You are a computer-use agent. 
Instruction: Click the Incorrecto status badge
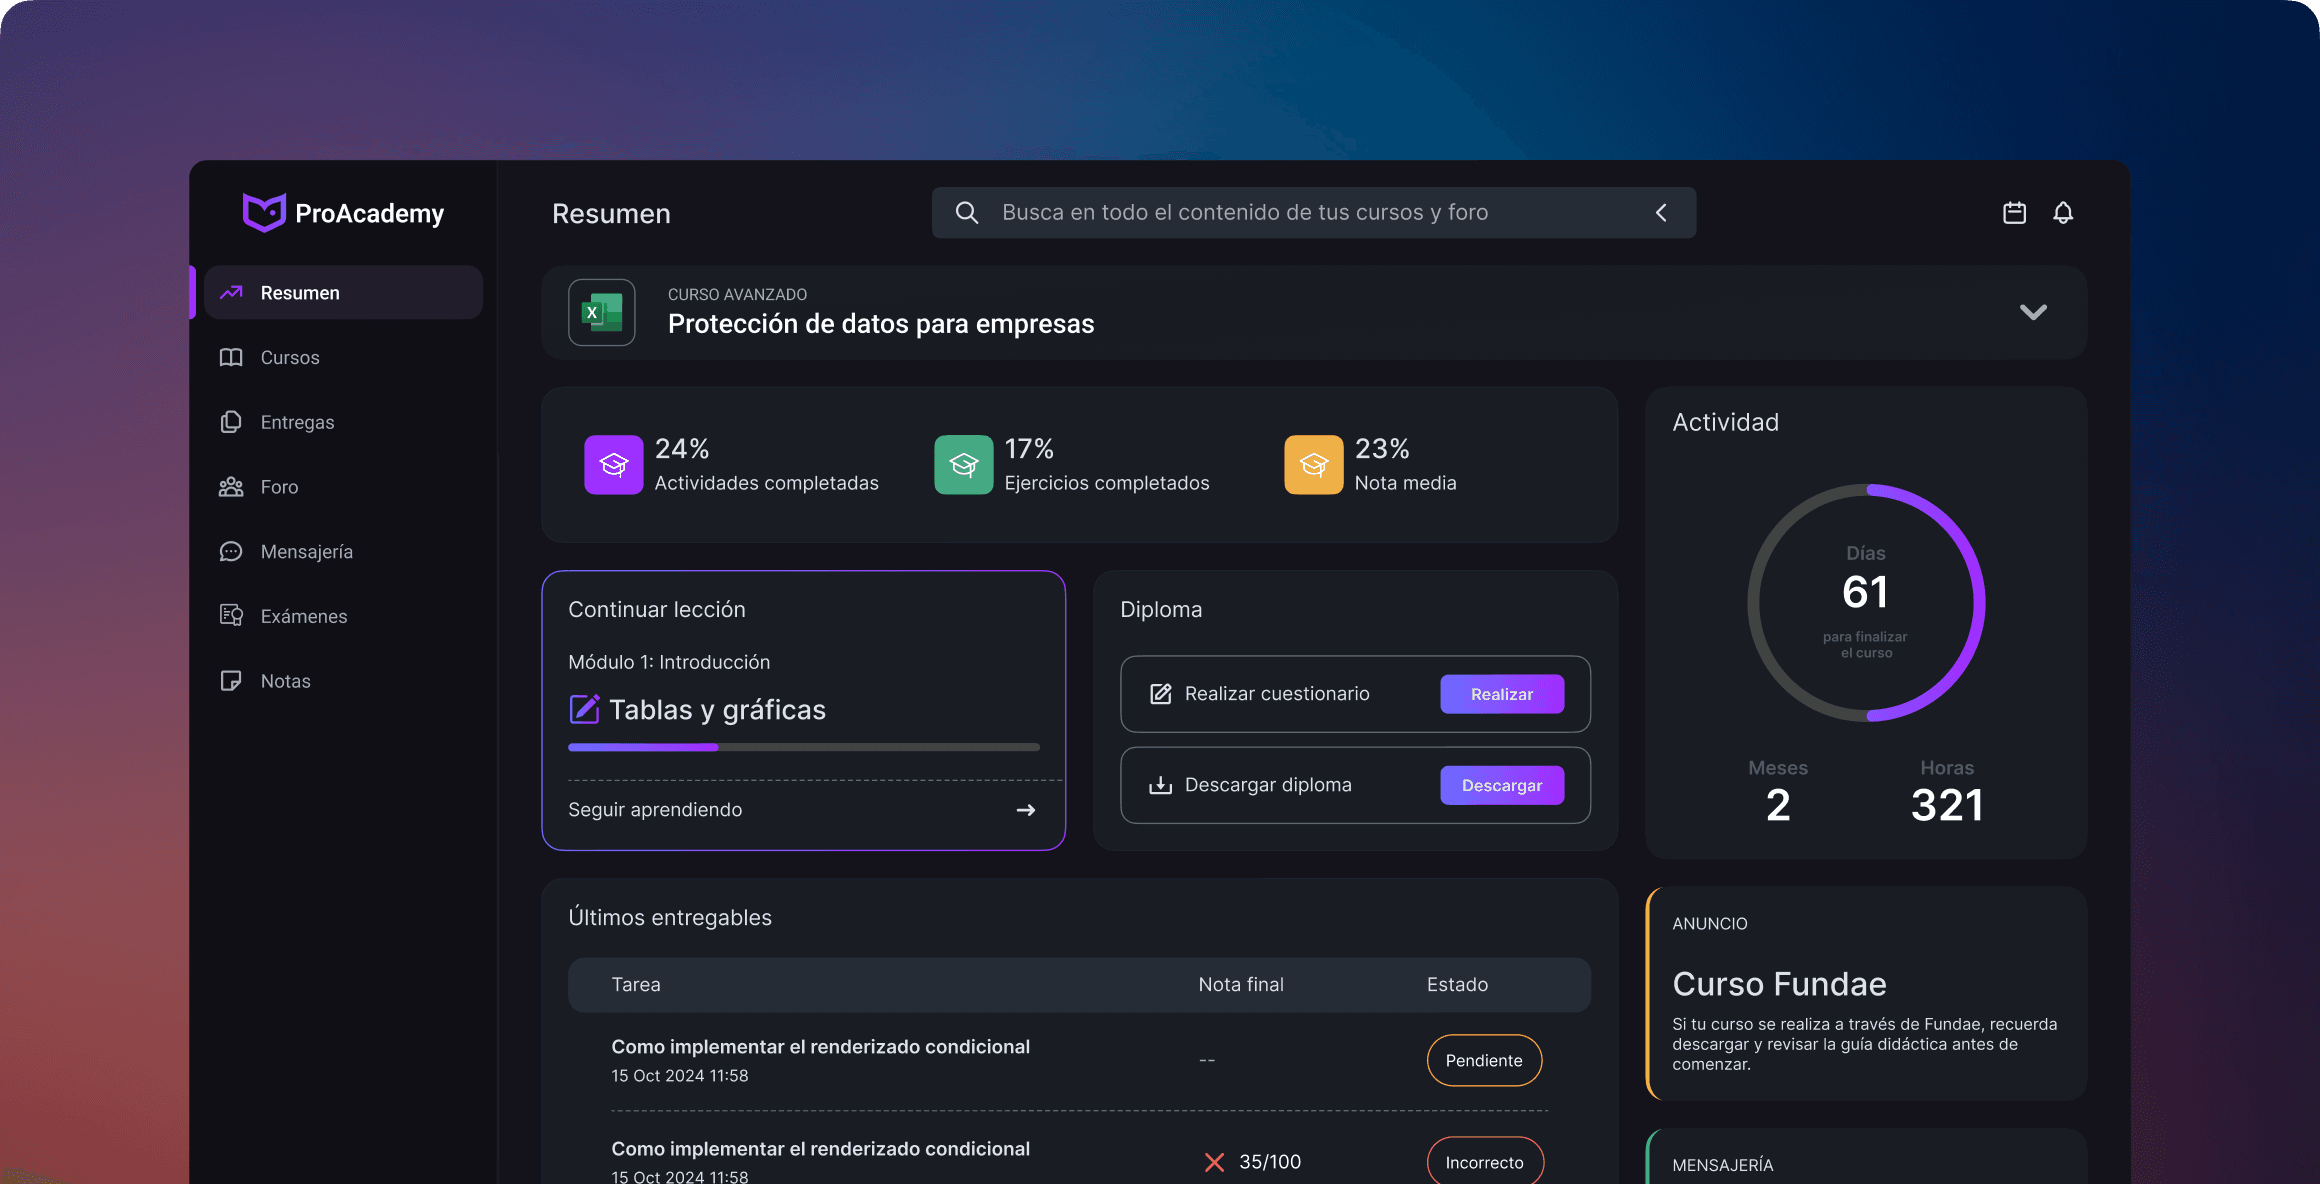1484,1162
